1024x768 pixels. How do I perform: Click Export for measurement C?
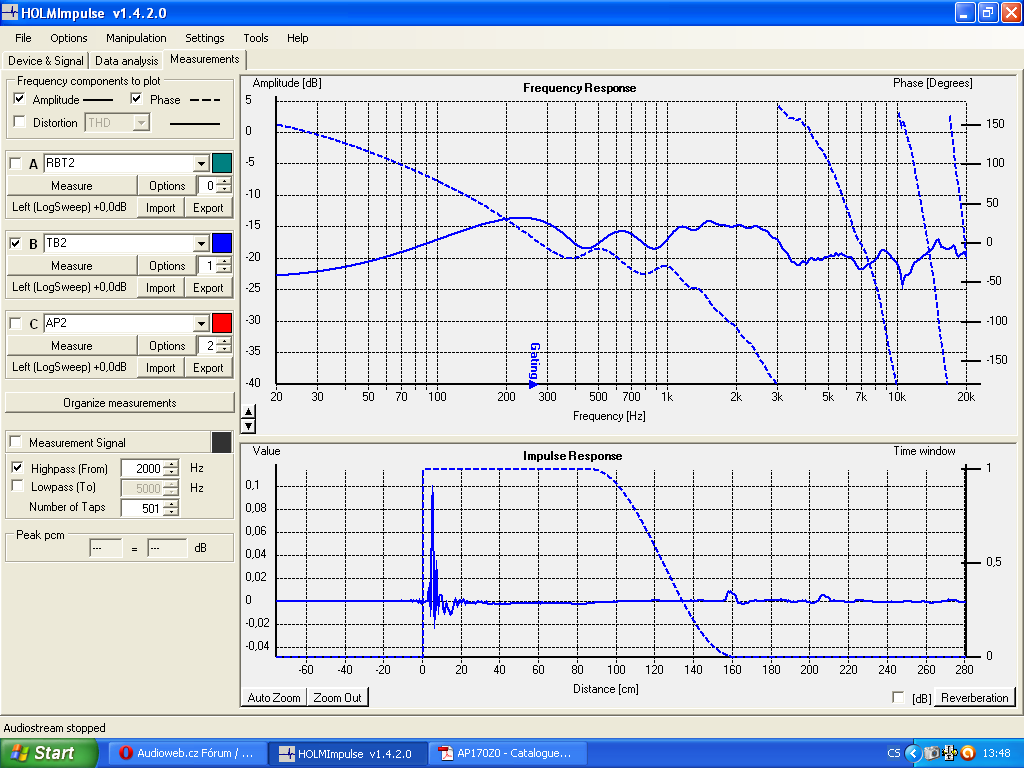click(208, 368)
